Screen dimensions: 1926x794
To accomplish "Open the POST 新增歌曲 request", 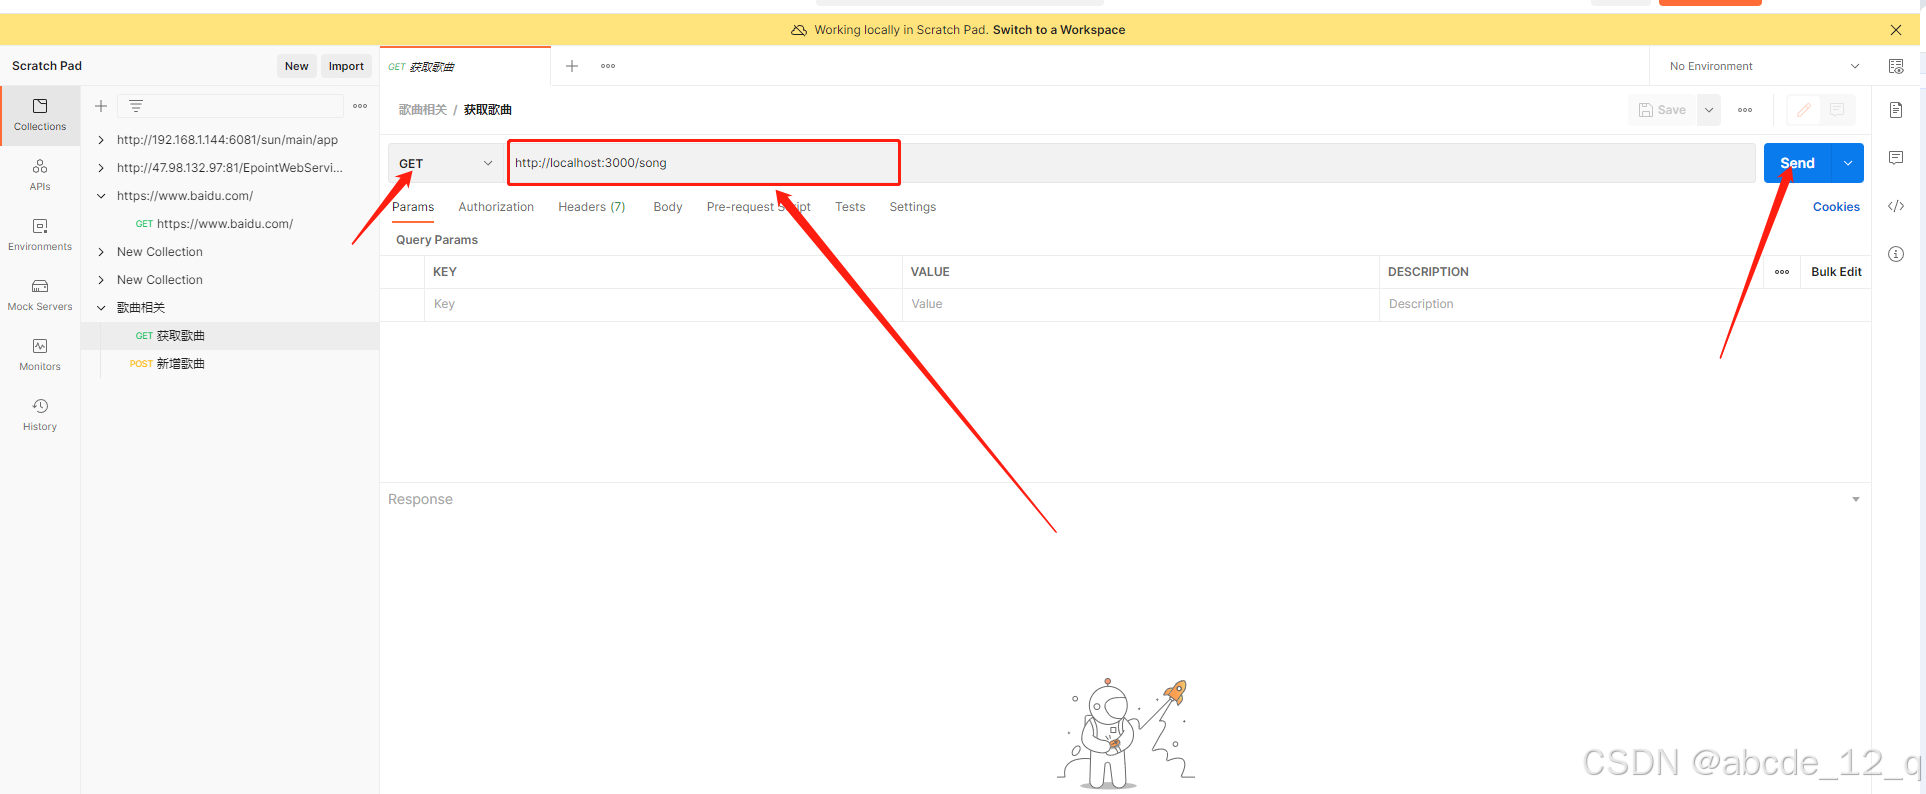I will [230, 364].
